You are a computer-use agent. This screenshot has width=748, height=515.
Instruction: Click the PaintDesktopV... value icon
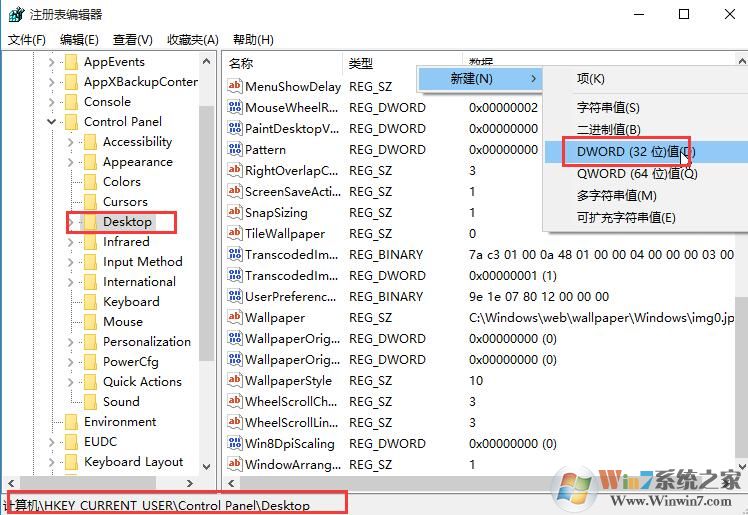point(234,128)
